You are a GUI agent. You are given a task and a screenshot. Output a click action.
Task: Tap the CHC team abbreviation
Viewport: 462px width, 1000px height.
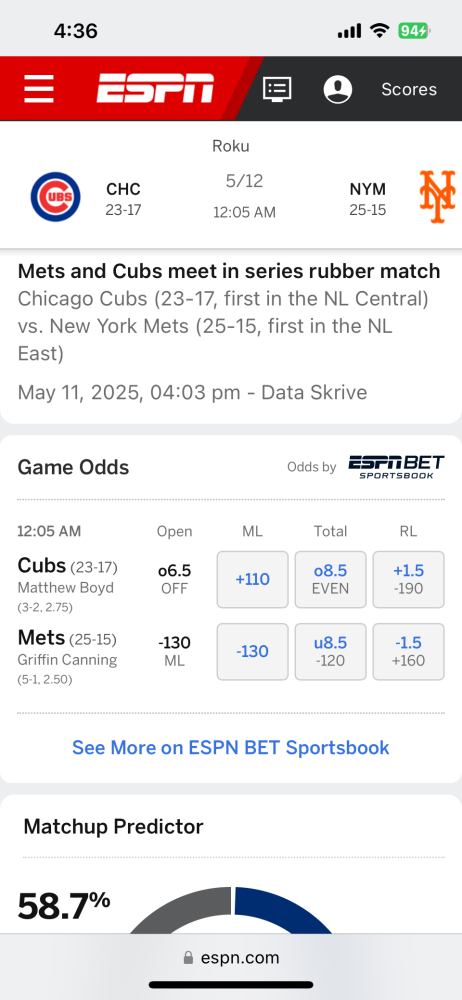pos(123,189)
